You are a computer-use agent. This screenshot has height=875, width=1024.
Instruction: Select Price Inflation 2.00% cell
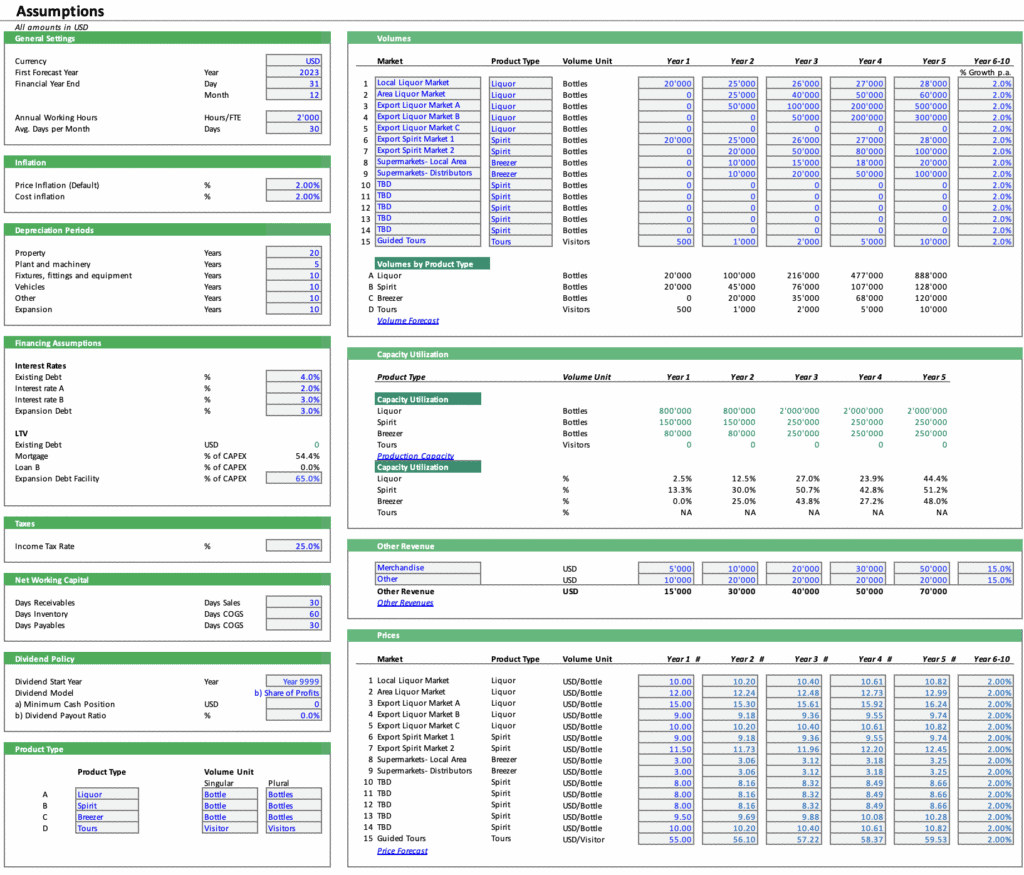coord(294,185)
